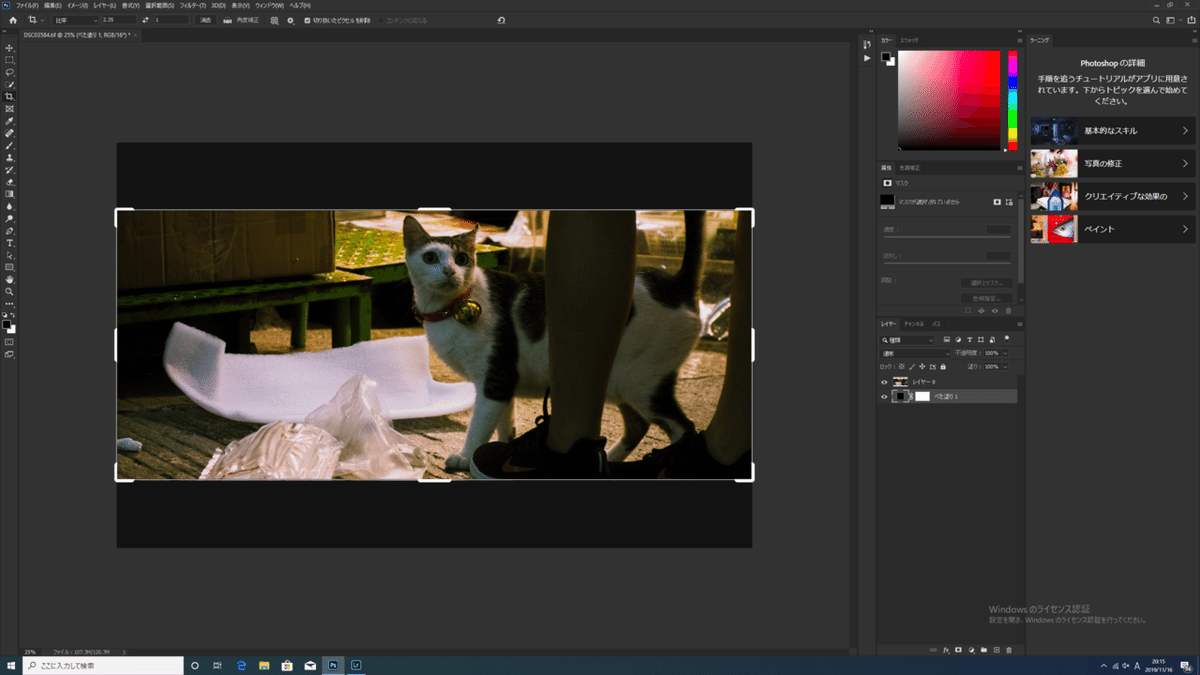Click the hue spectrum slider strip
The height and width of the screenshot is (675, 1200).
(1012, 100)
